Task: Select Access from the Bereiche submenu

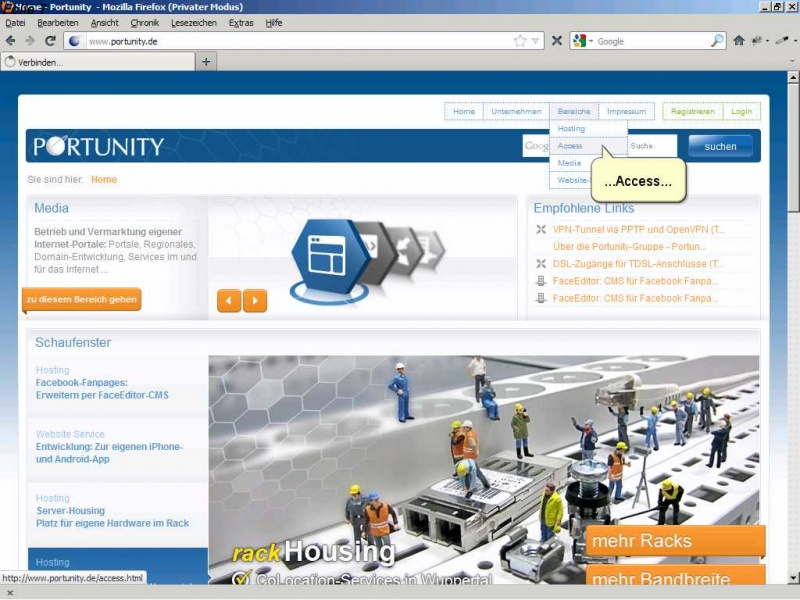Action: point(570,146)
